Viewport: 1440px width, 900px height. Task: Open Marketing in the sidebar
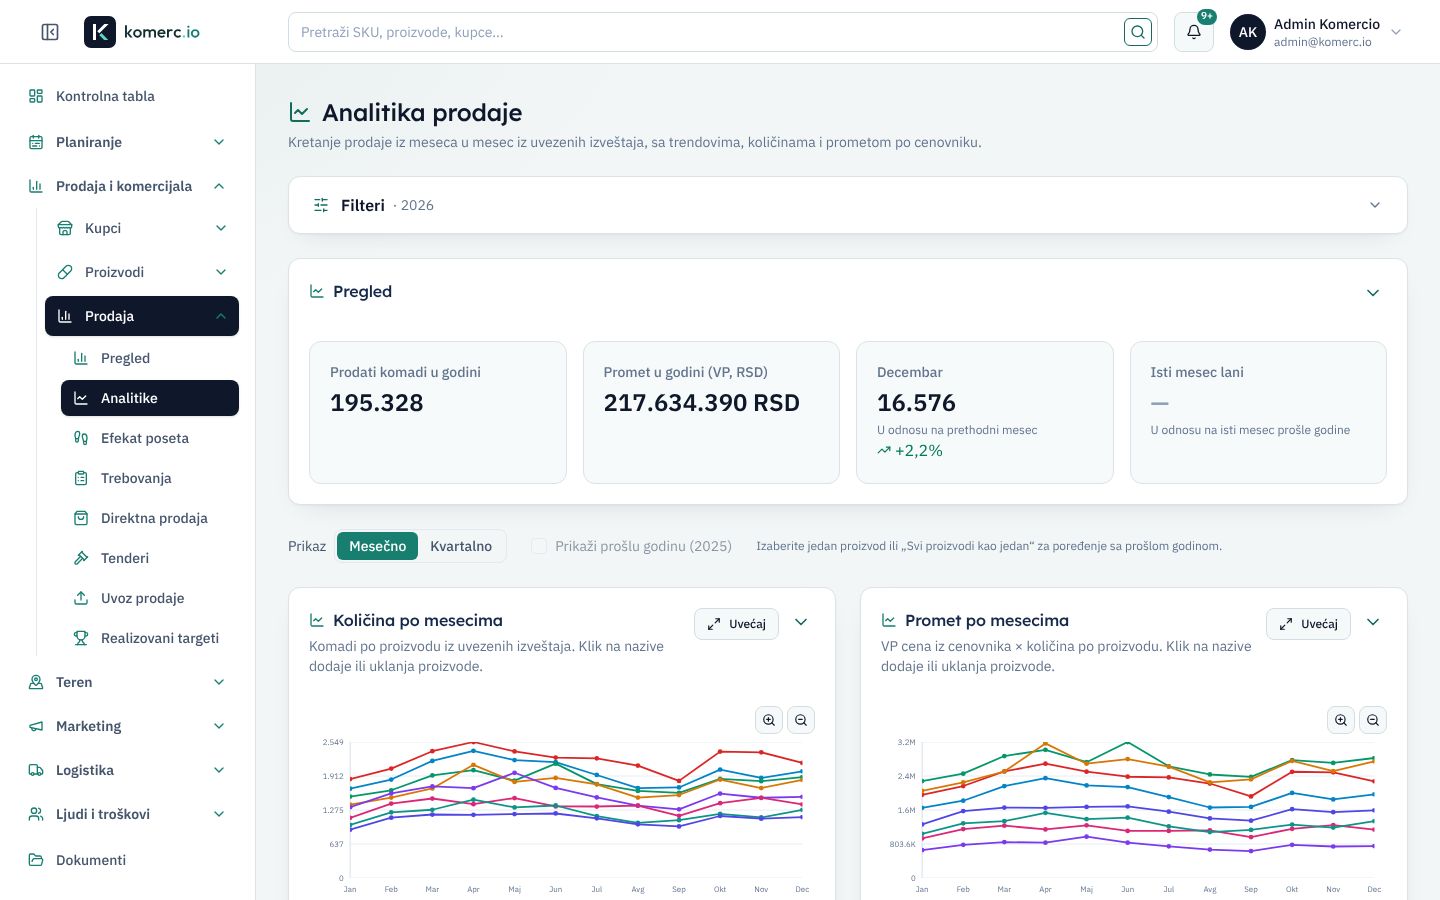pos(128,726)
